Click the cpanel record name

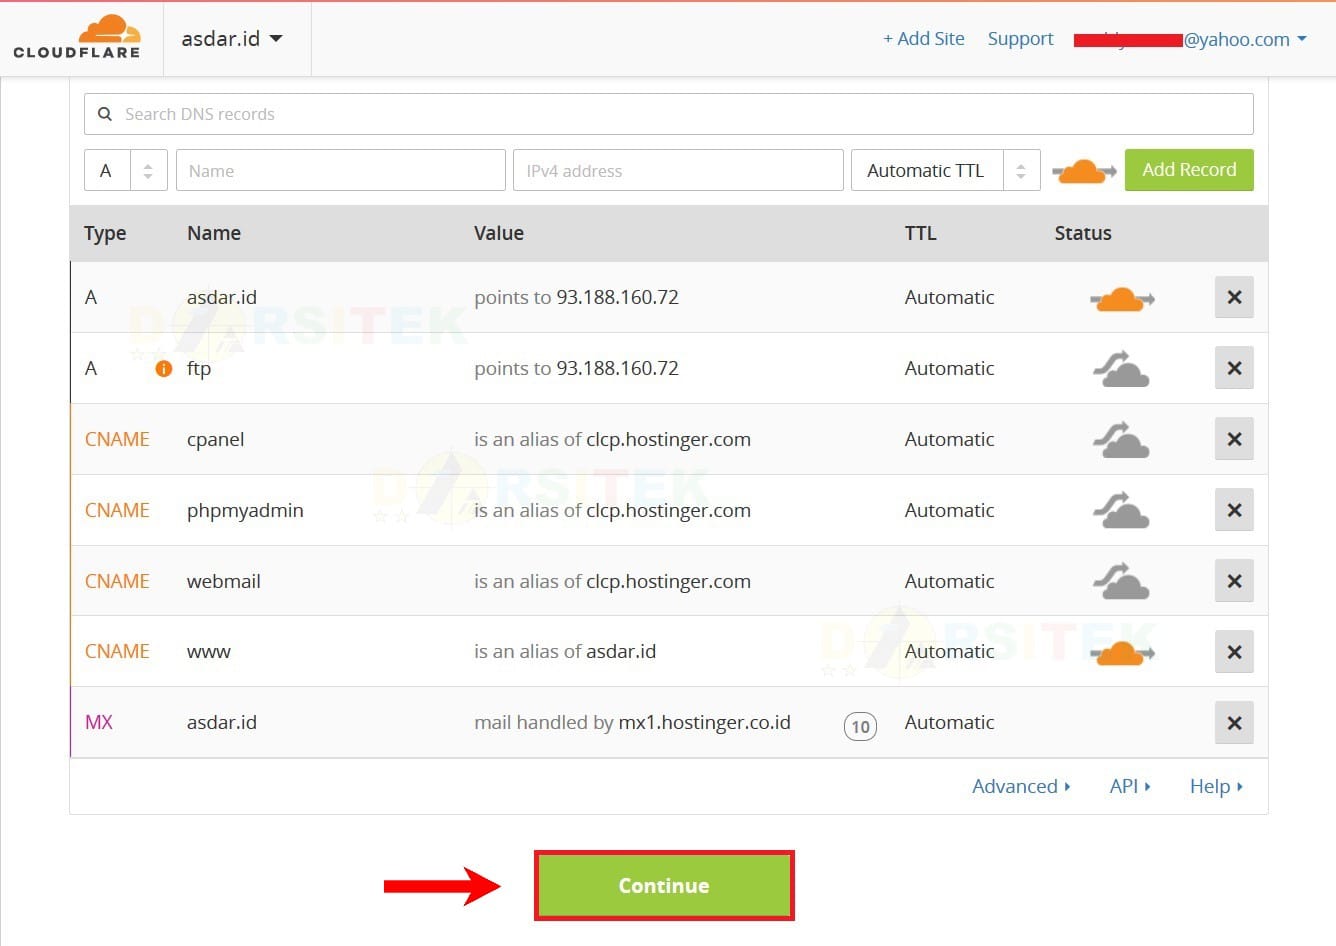point(215,440)
